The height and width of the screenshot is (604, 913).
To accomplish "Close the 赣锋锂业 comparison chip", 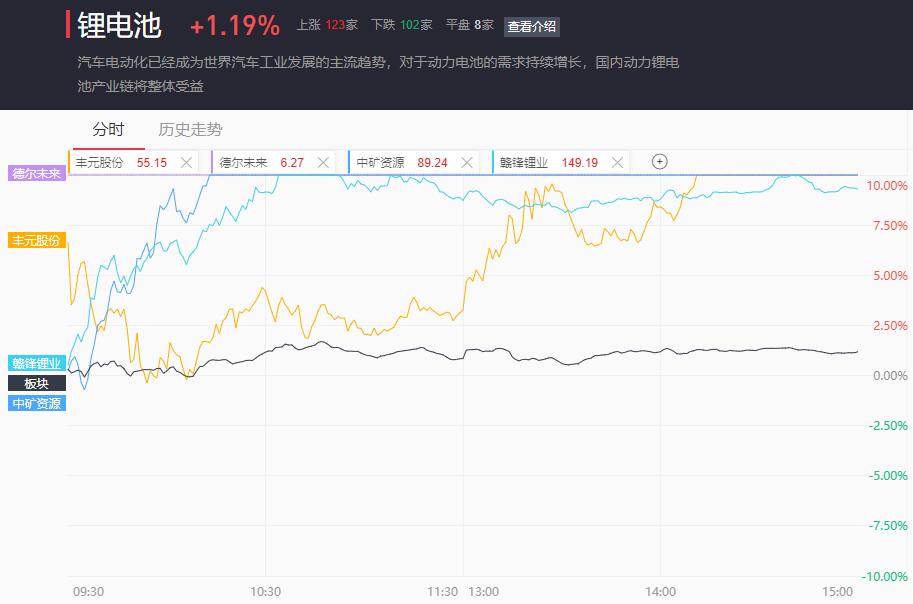I will (x=617, y=163).
